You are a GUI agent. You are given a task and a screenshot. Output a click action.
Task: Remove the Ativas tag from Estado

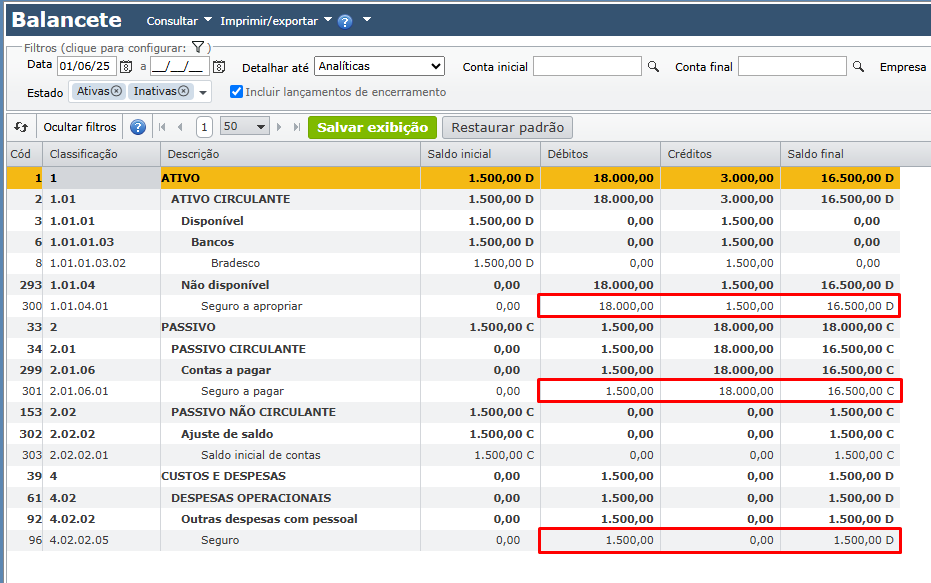coord(117,91)
